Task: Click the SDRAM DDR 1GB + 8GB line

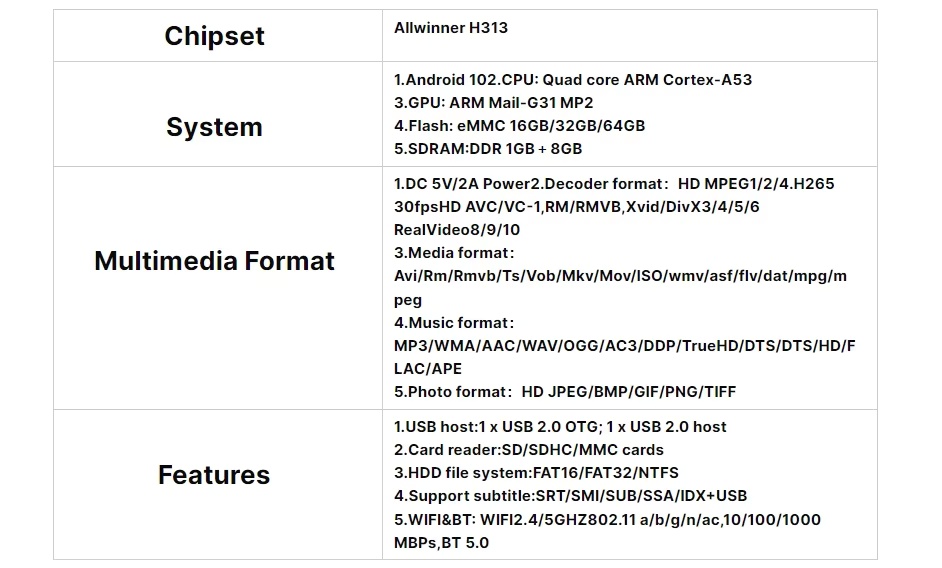Action: click(x=487, y=149)
